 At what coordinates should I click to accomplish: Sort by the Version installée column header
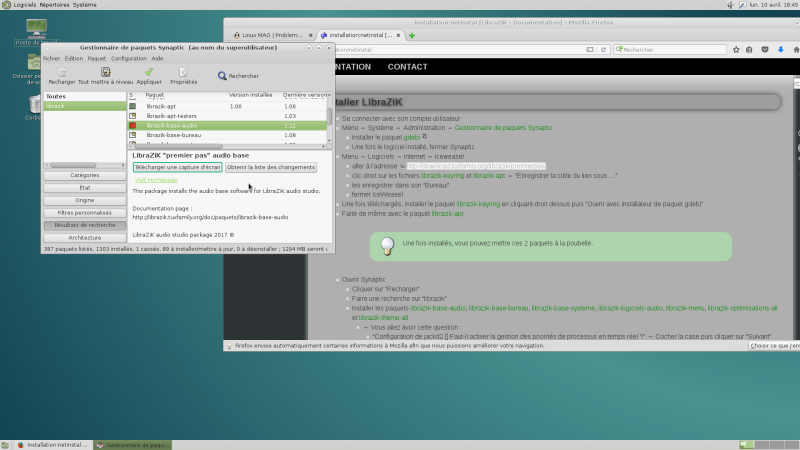(251, 95)
